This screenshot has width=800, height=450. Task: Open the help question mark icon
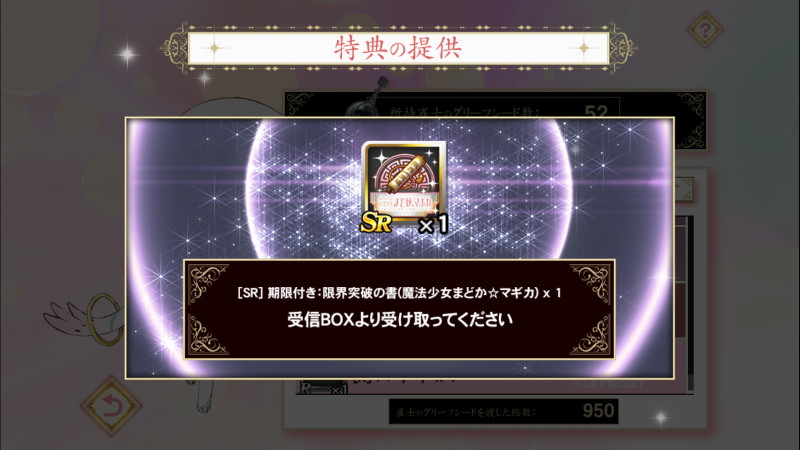point(705,30)
